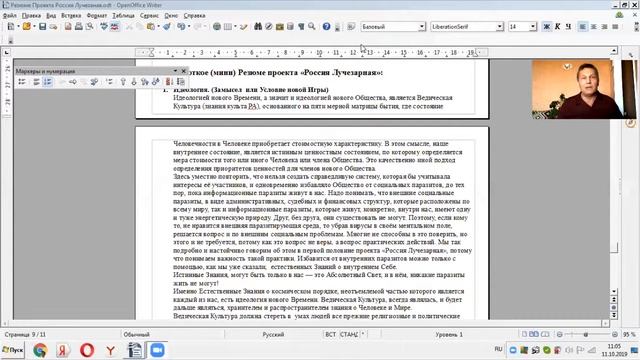The image size is (640, 360).
Task: Open the Справка menu
Action: [194, 16]
